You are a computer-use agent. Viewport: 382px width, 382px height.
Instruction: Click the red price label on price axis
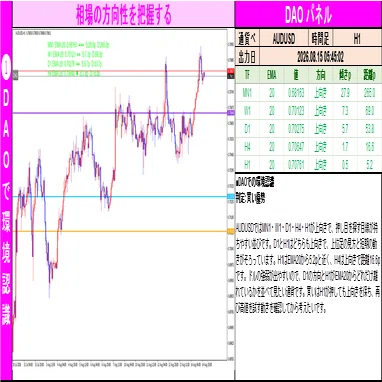[x=230, y=71]
